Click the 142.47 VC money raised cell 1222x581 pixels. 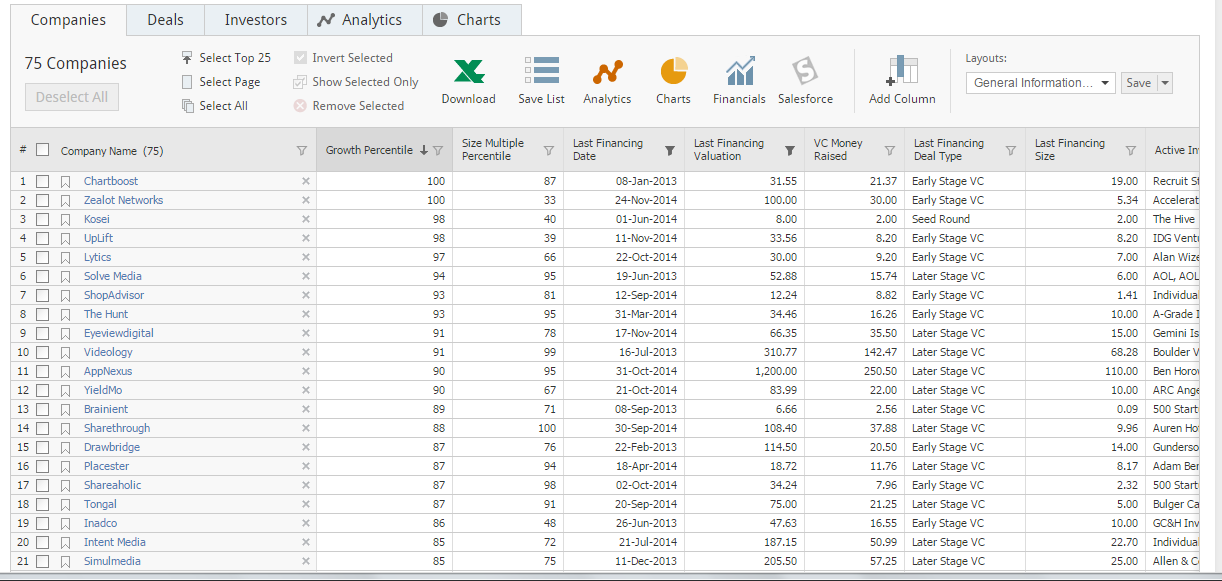click(x=854, y=353)
